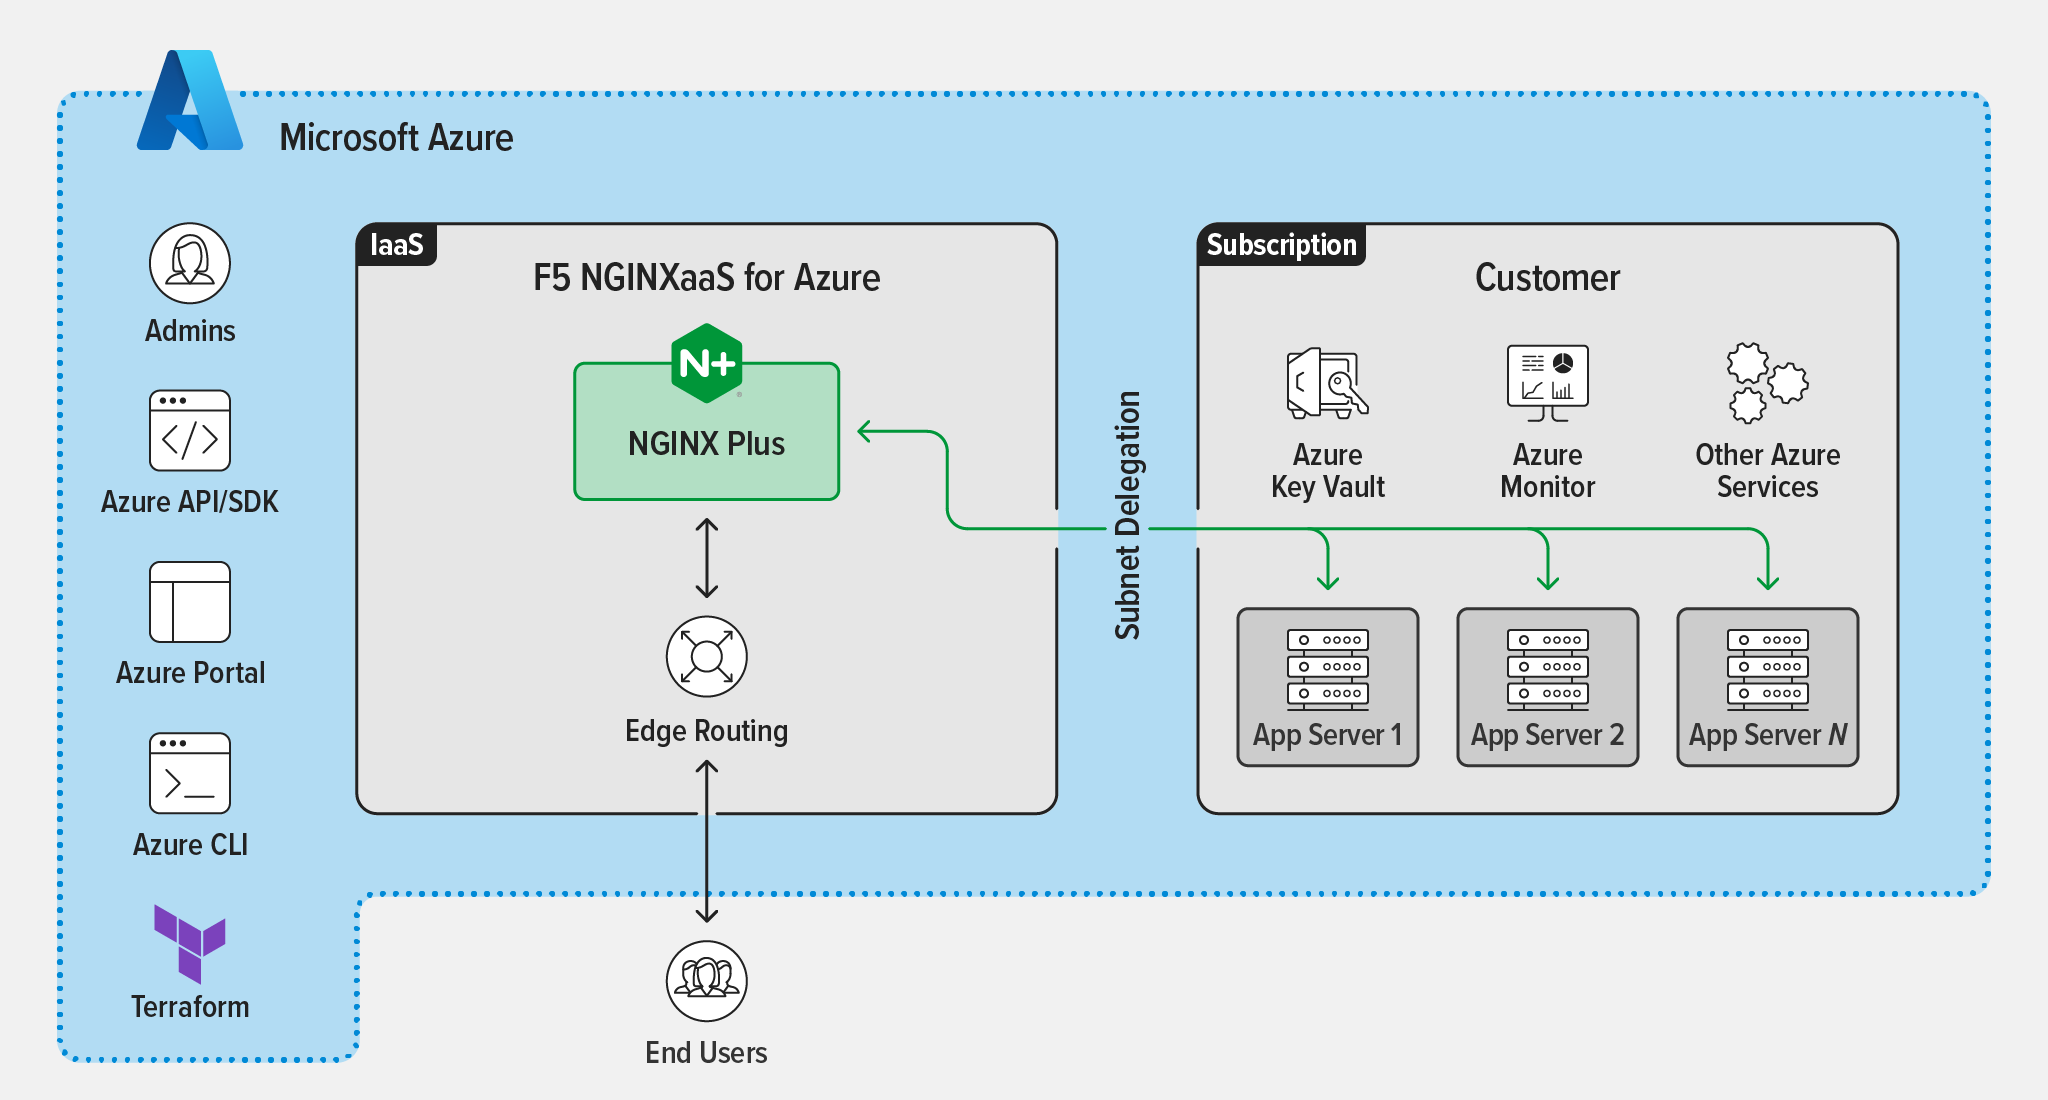Select the Azure CLI label
2048x1100 pixels.
[190, 845]
